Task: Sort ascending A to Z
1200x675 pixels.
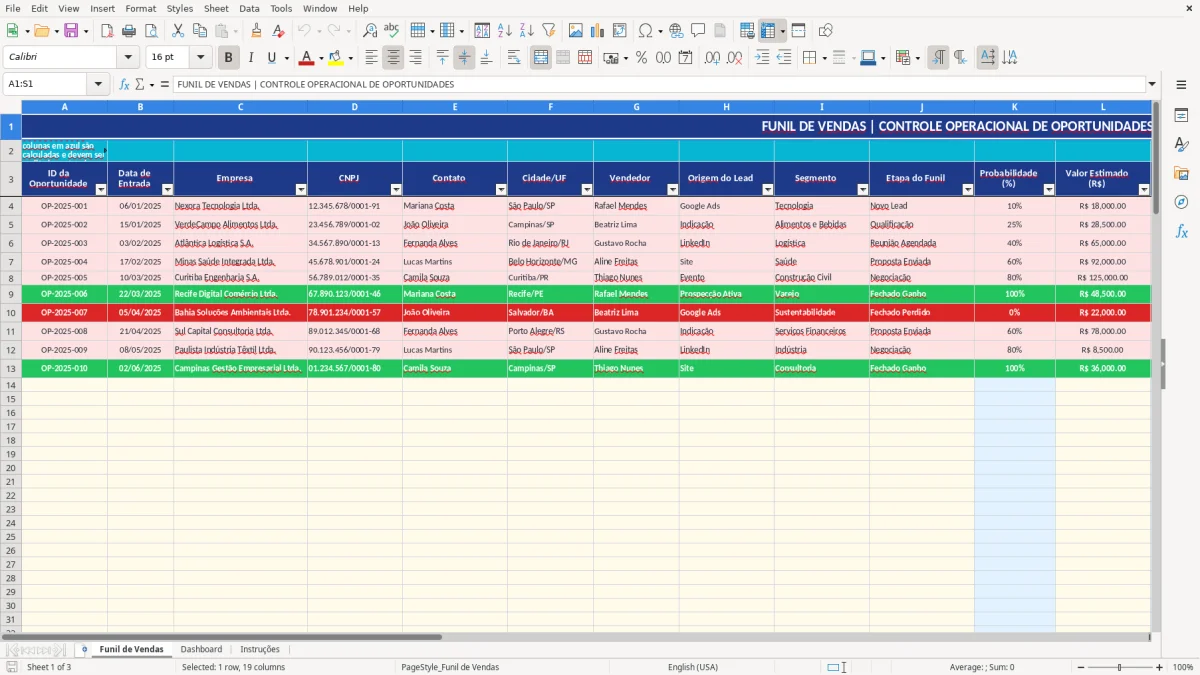Action: coord(504,31)
